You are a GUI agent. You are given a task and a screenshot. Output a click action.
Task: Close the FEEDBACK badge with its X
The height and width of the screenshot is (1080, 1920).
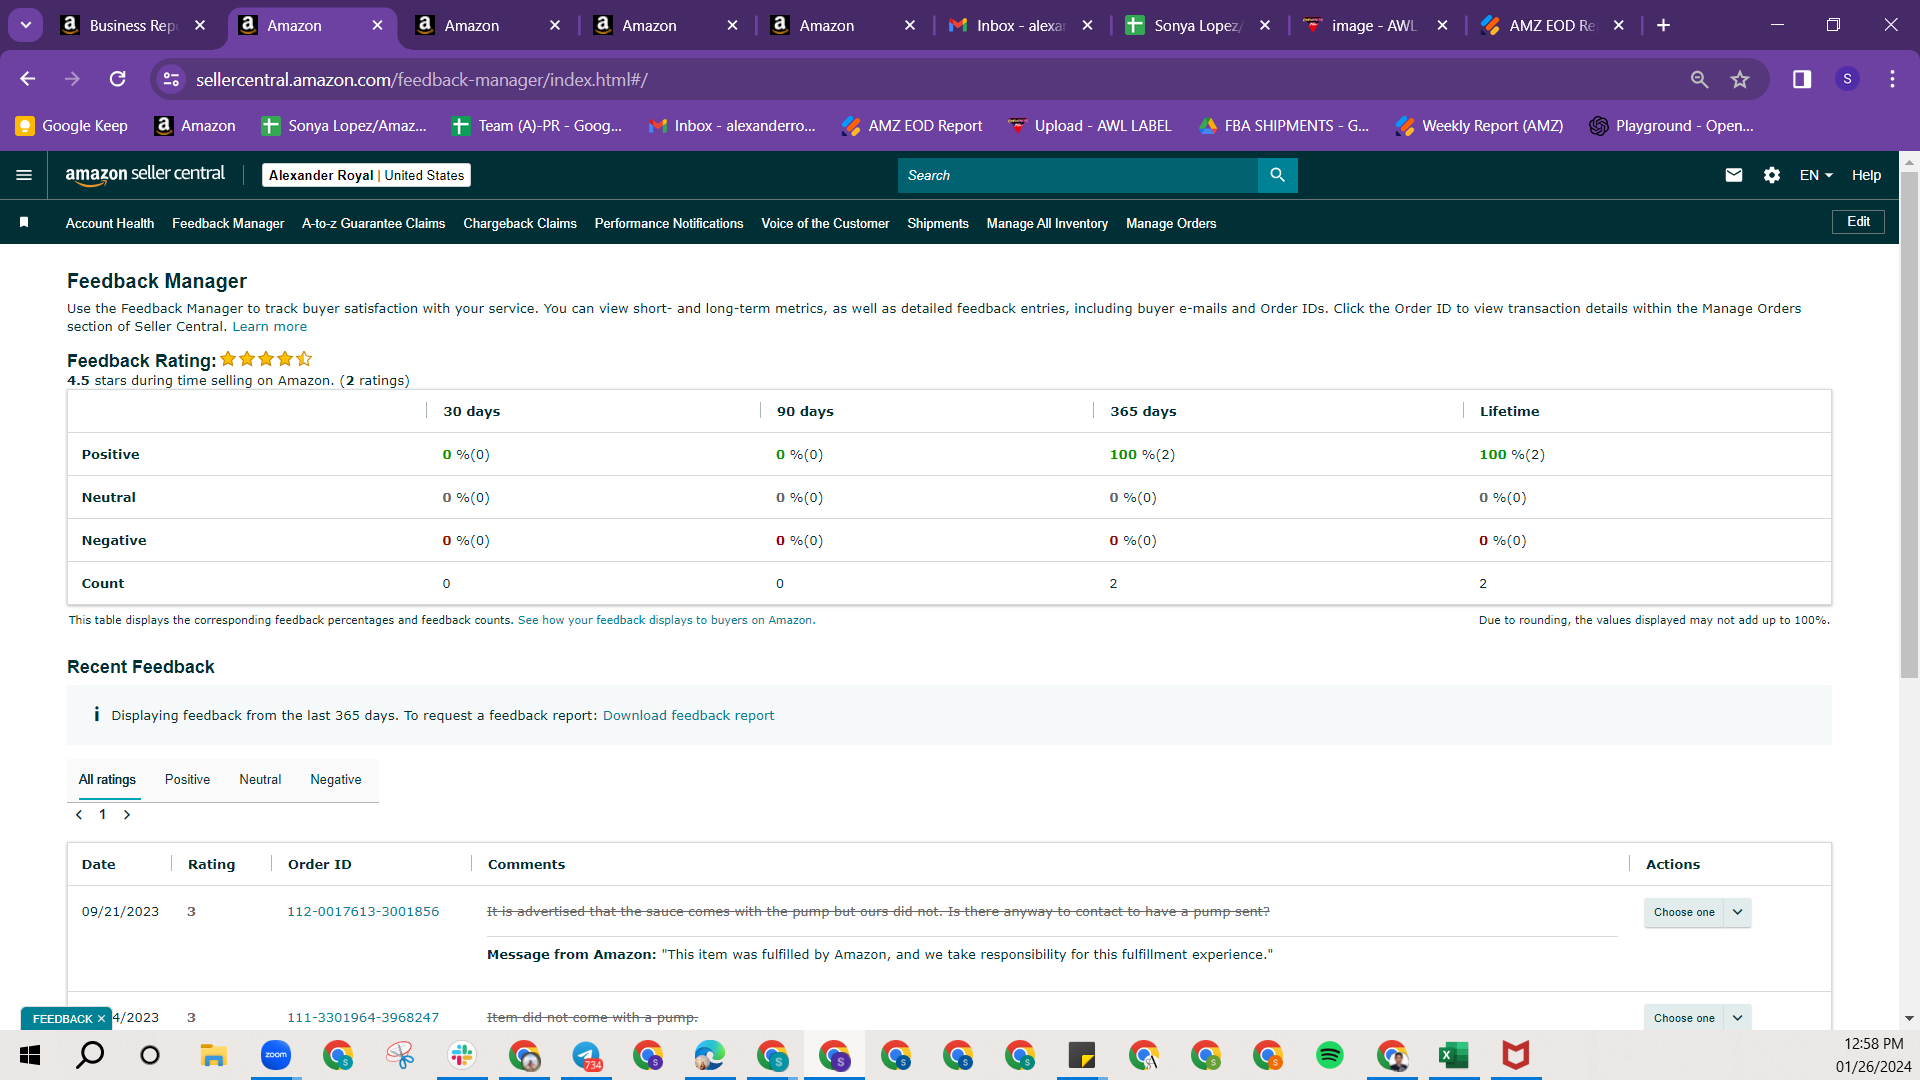pos(101,1019)
